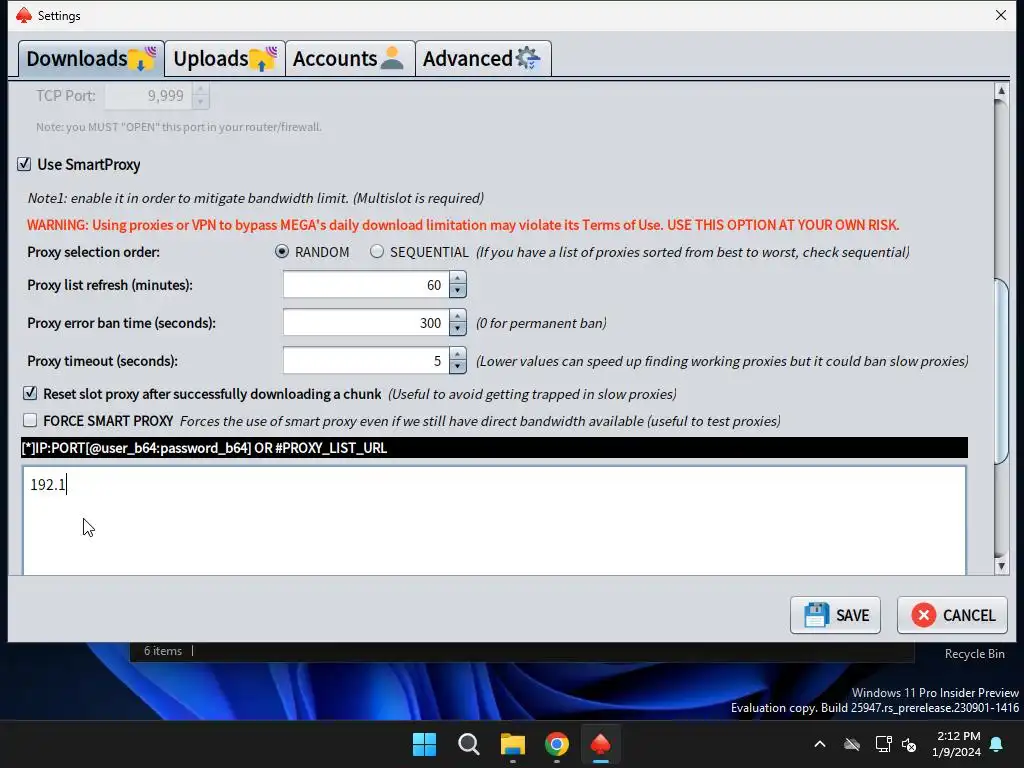Open the Accounts tab
The width and height of the screenshot is (1024, 768).
(x=350, y=59)
